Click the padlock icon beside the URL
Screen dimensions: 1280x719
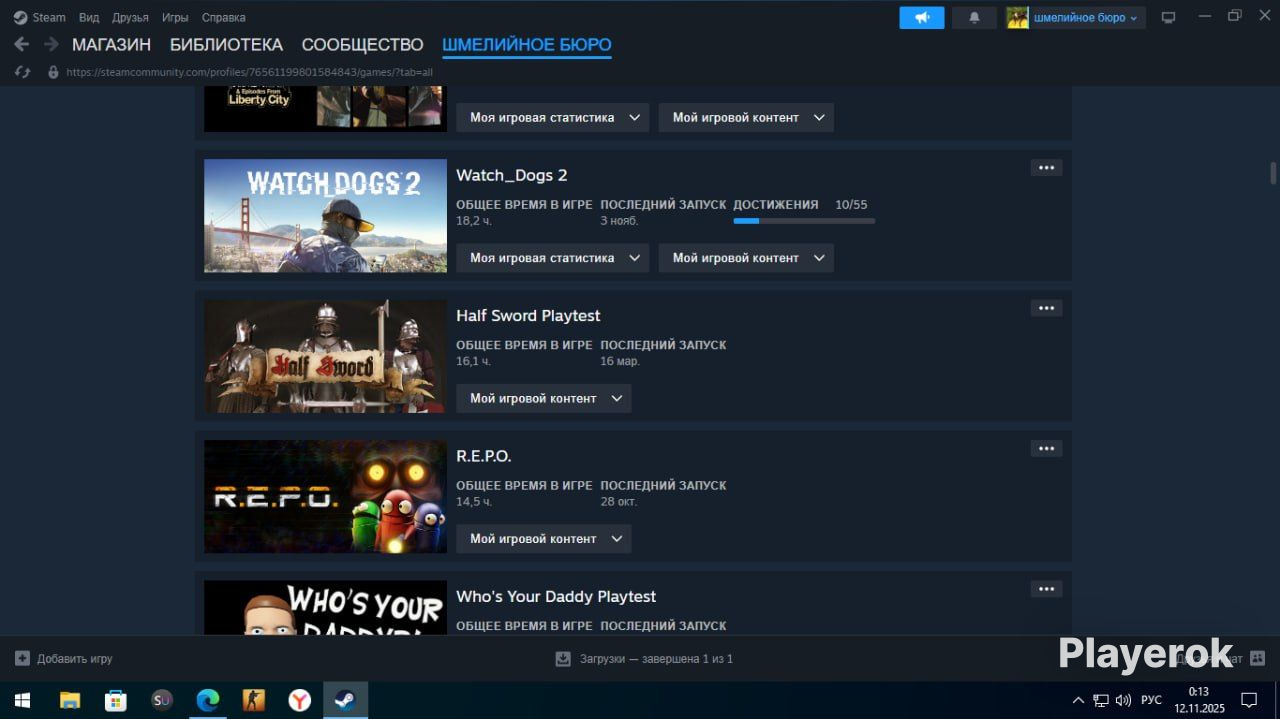coord(53,72)
